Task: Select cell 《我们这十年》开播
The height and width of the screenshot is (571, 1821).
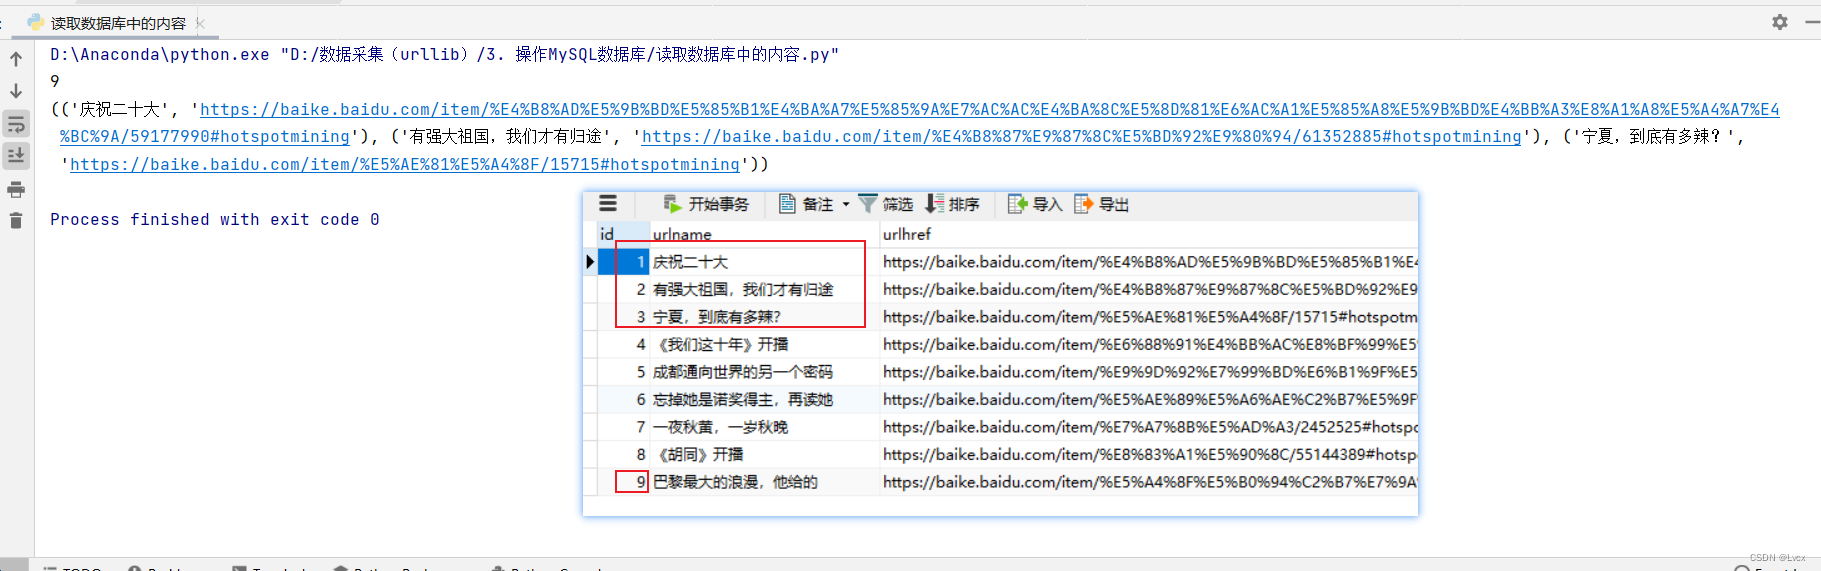Action: [x=764, y=344]
